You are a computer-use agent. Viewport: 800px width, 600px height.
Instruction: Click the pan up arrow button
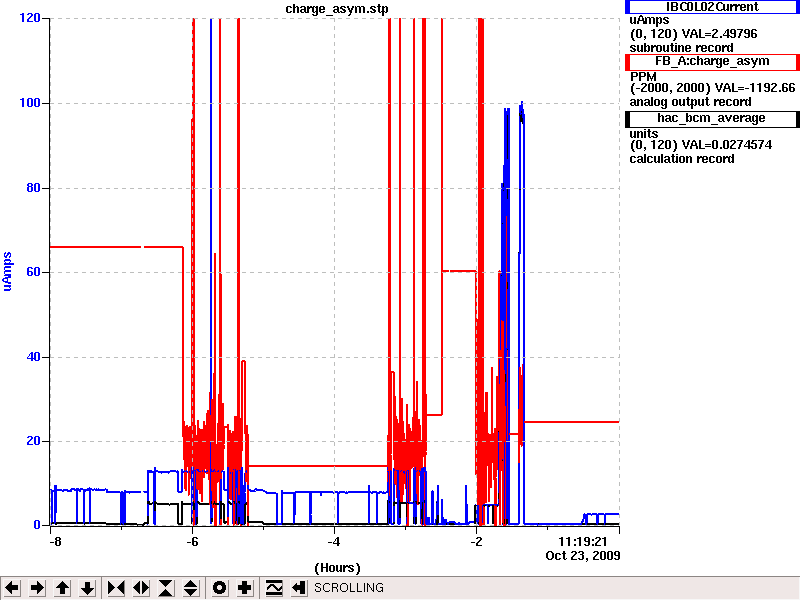pos(62,588)
